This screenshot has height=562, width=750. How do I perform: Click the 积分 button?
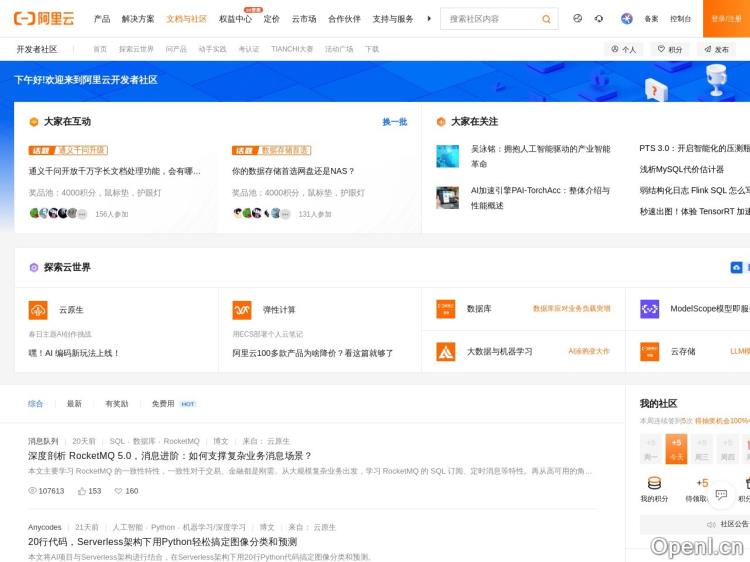[x=670, y=49]
